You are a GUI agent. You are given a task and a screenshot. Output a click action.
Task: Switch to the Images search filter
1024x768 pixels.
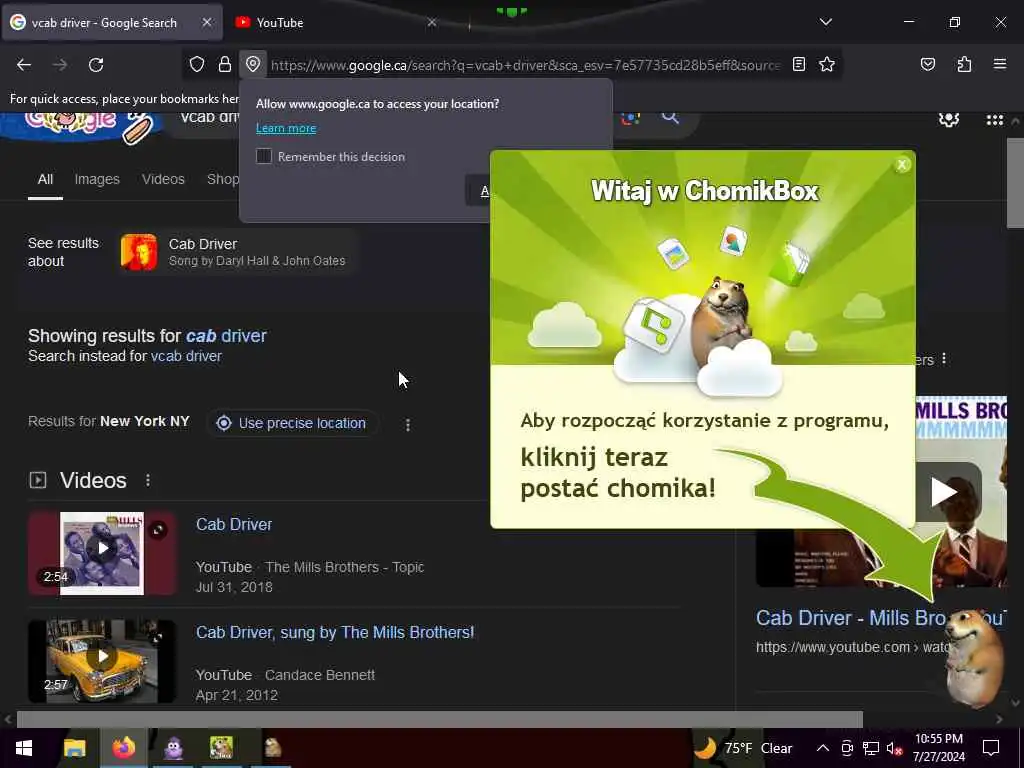tap(97, 179)
